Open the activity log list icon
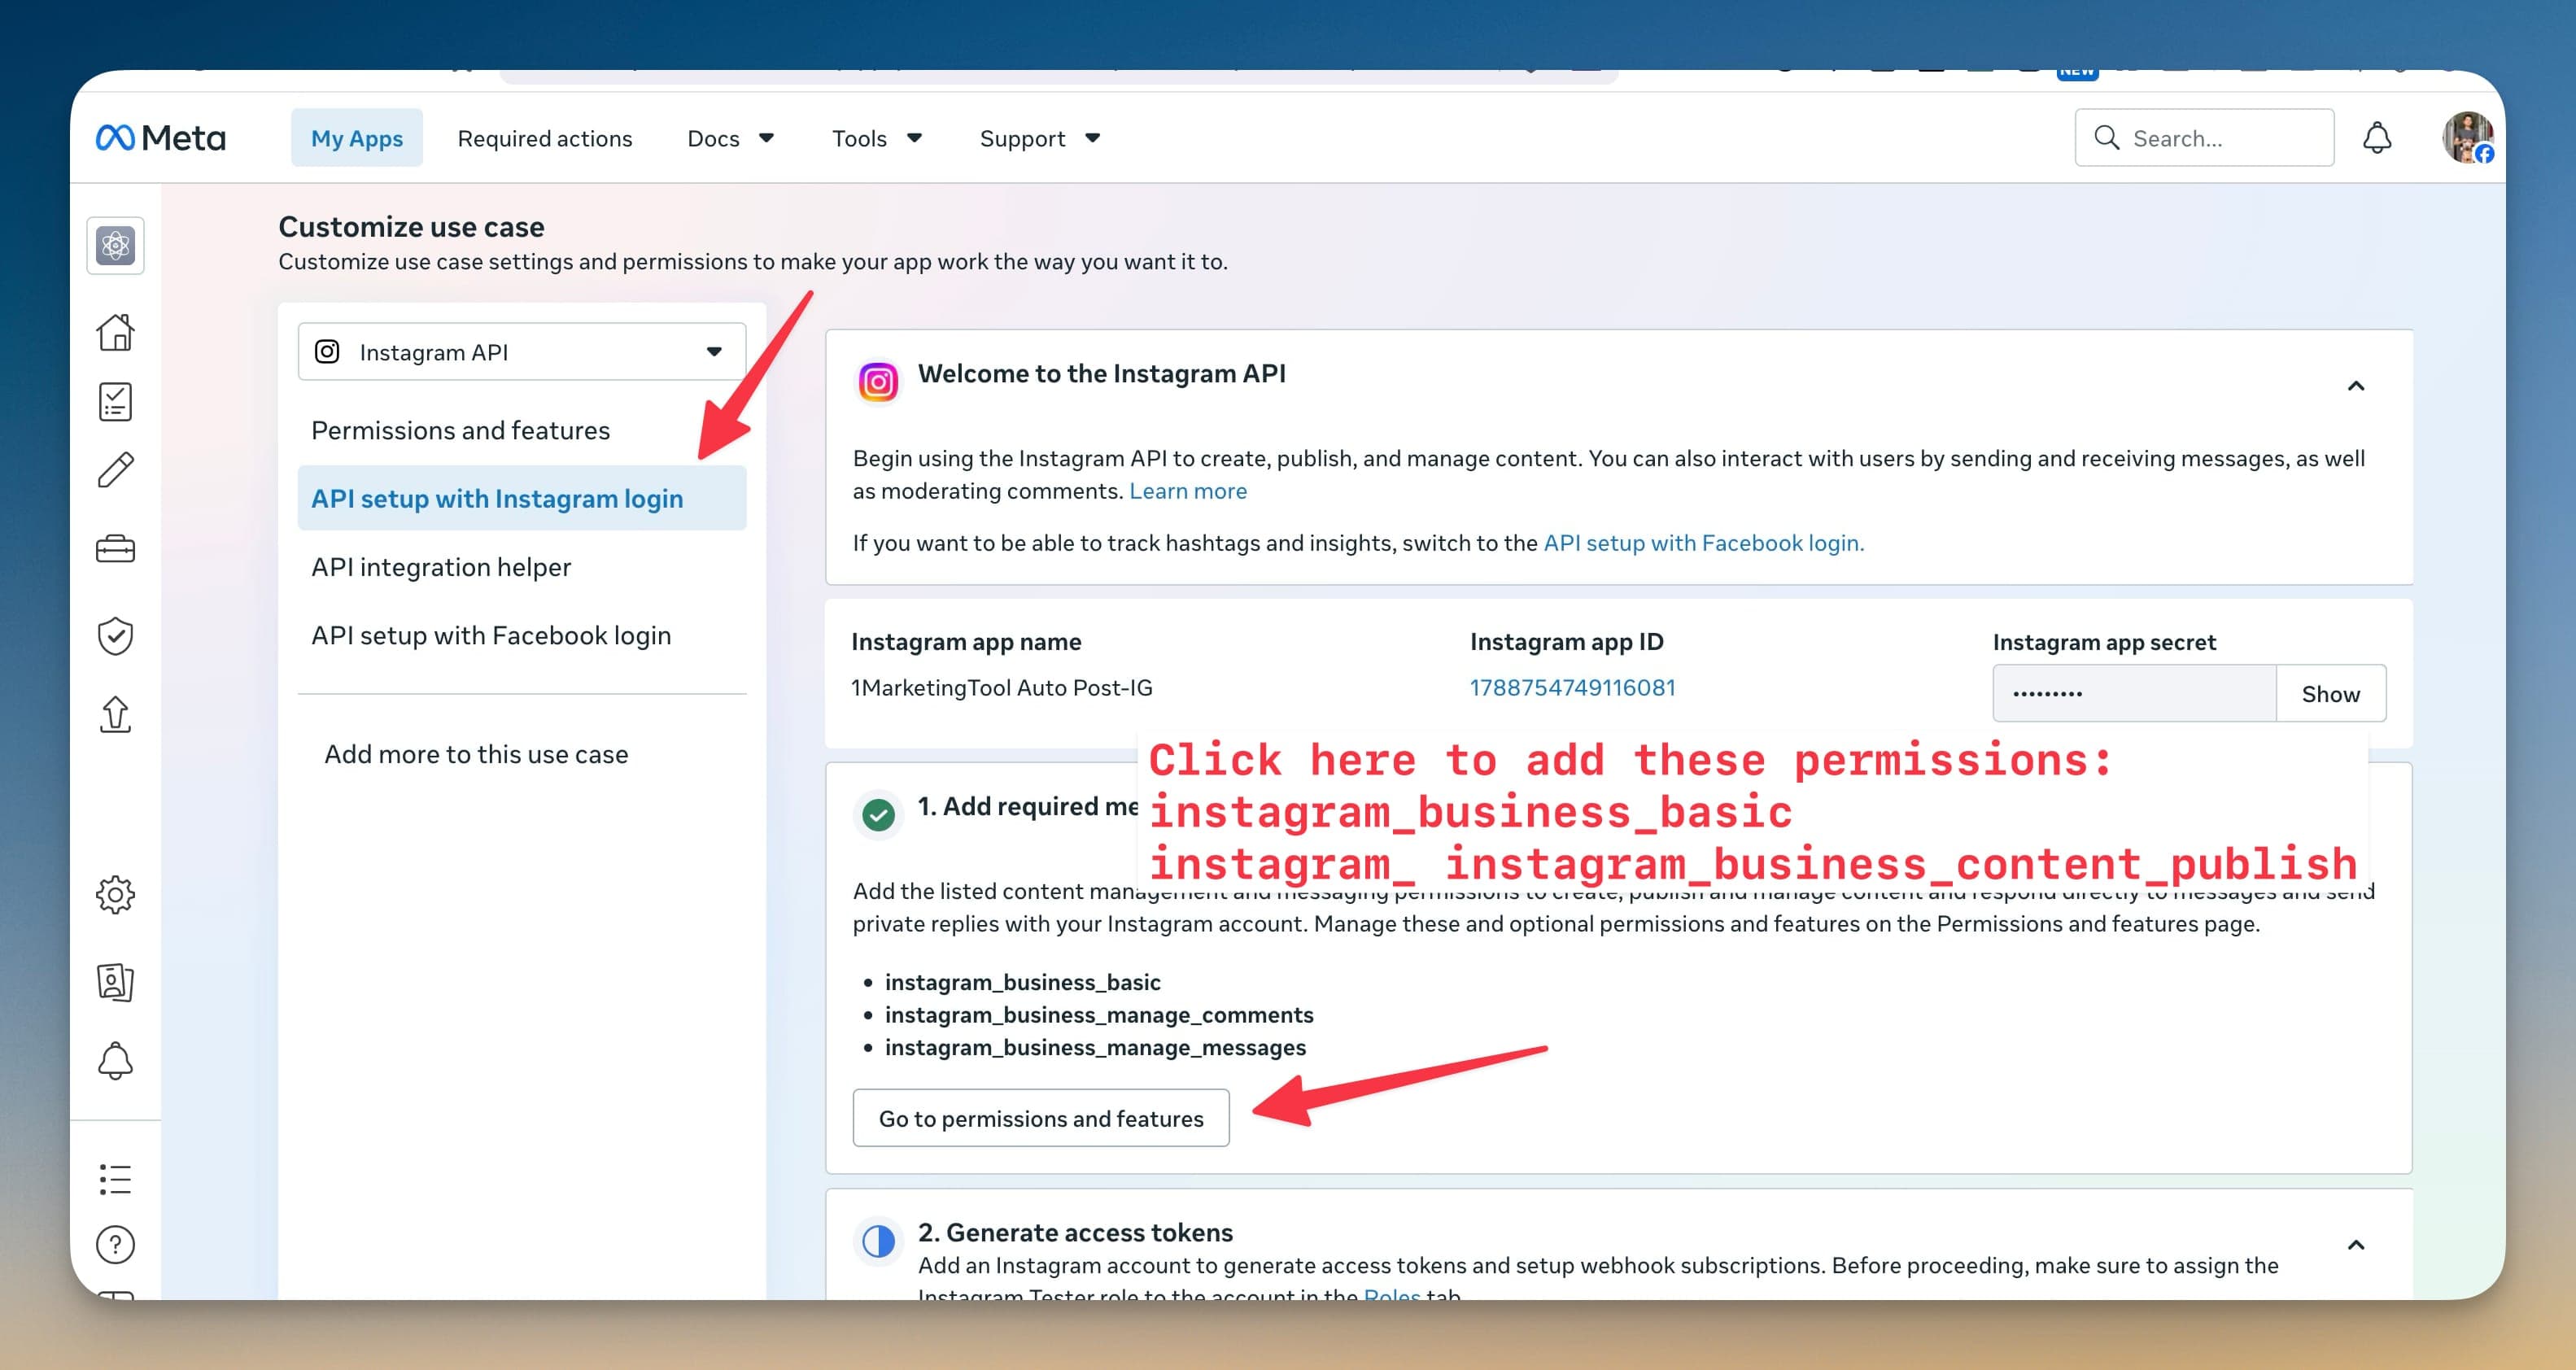 coord(116,1179)
